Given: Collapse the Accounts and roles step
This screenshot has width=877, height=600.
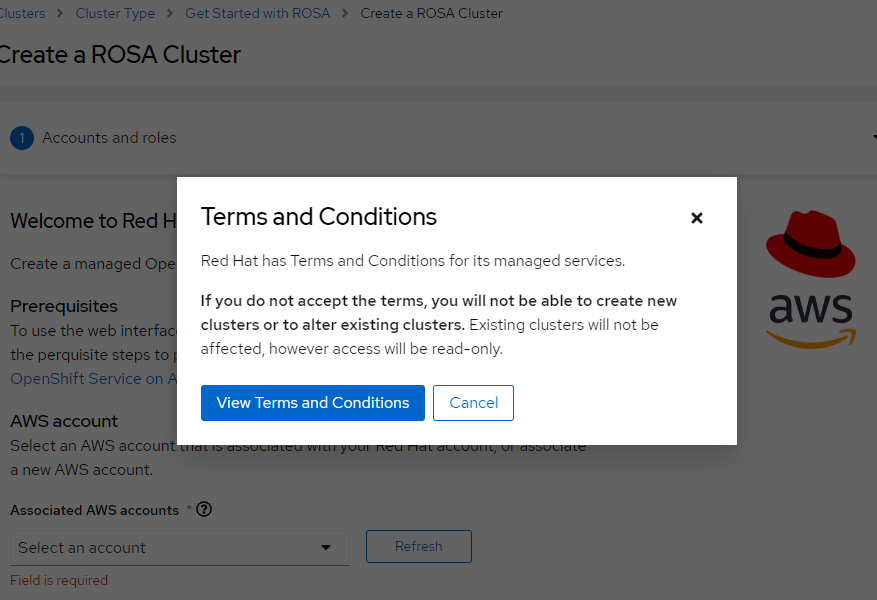Looking at the screenshot, I should point(872,138).
